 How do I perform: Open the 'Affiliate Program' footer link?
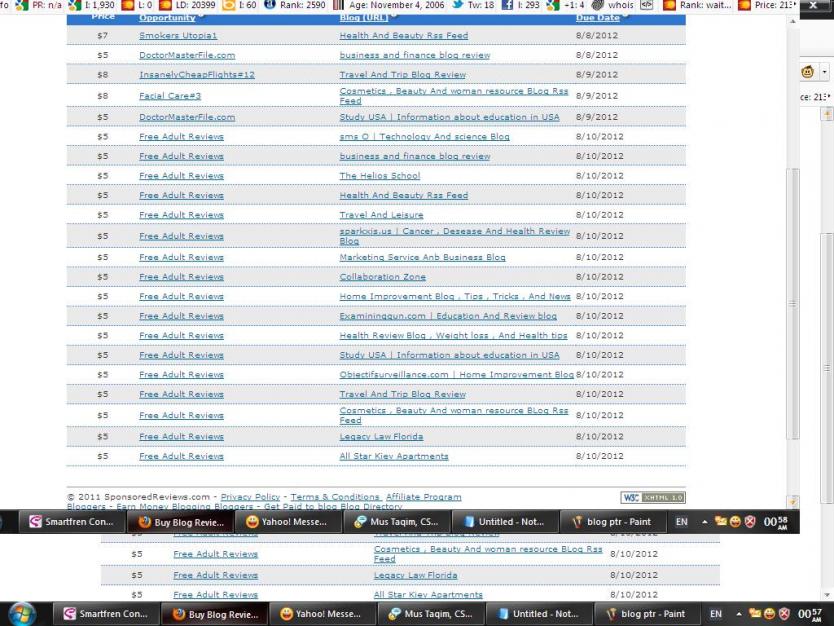[423, 497]
